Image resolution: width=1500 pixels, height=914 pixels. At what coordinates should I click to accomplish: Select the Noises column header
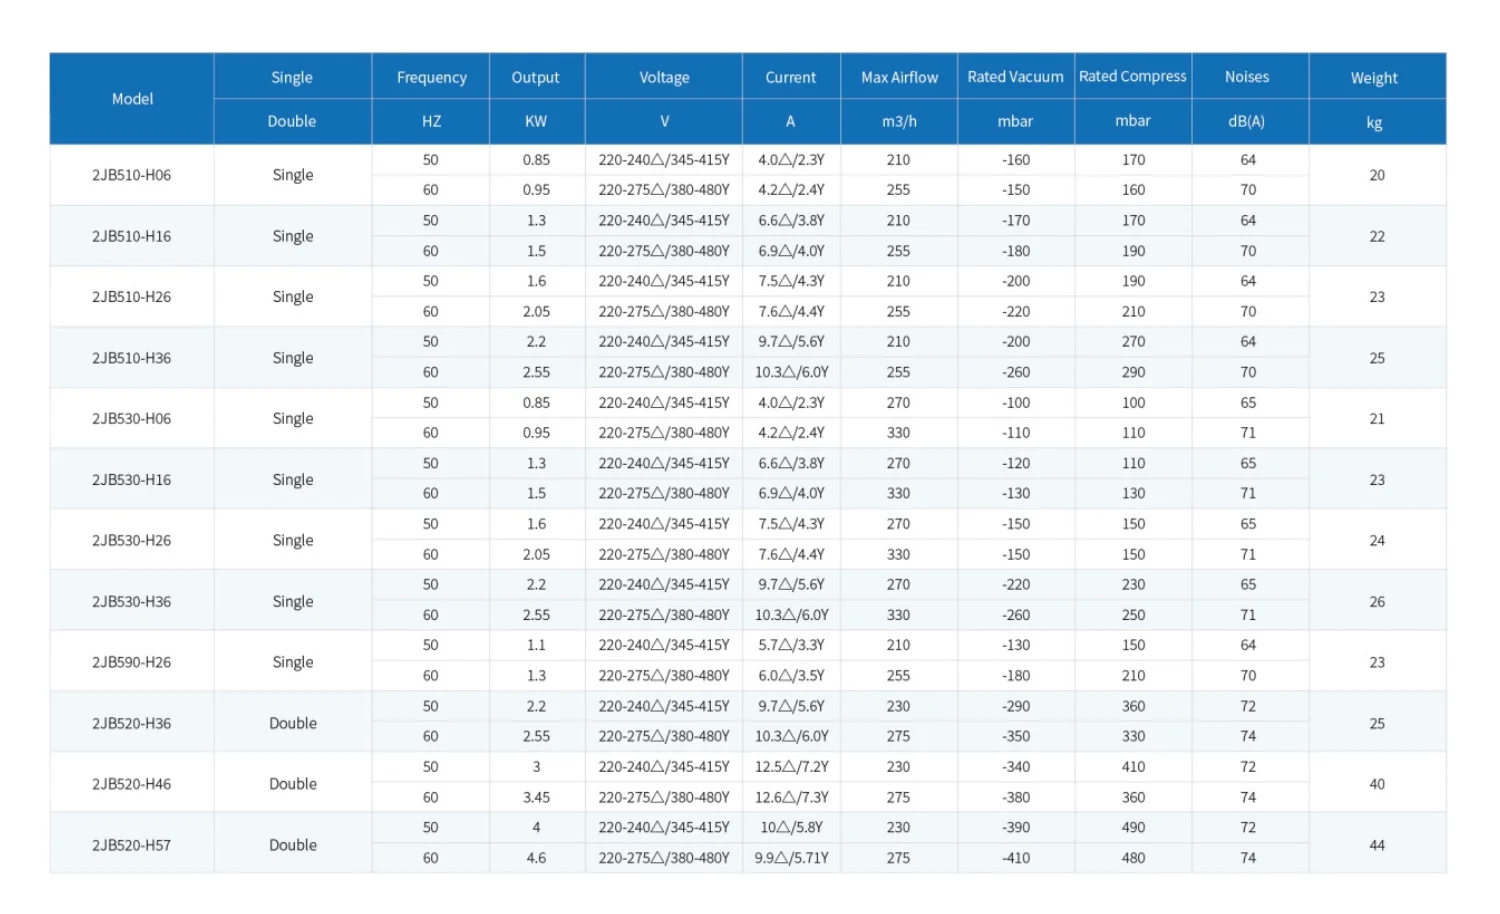pos(1247,77)
